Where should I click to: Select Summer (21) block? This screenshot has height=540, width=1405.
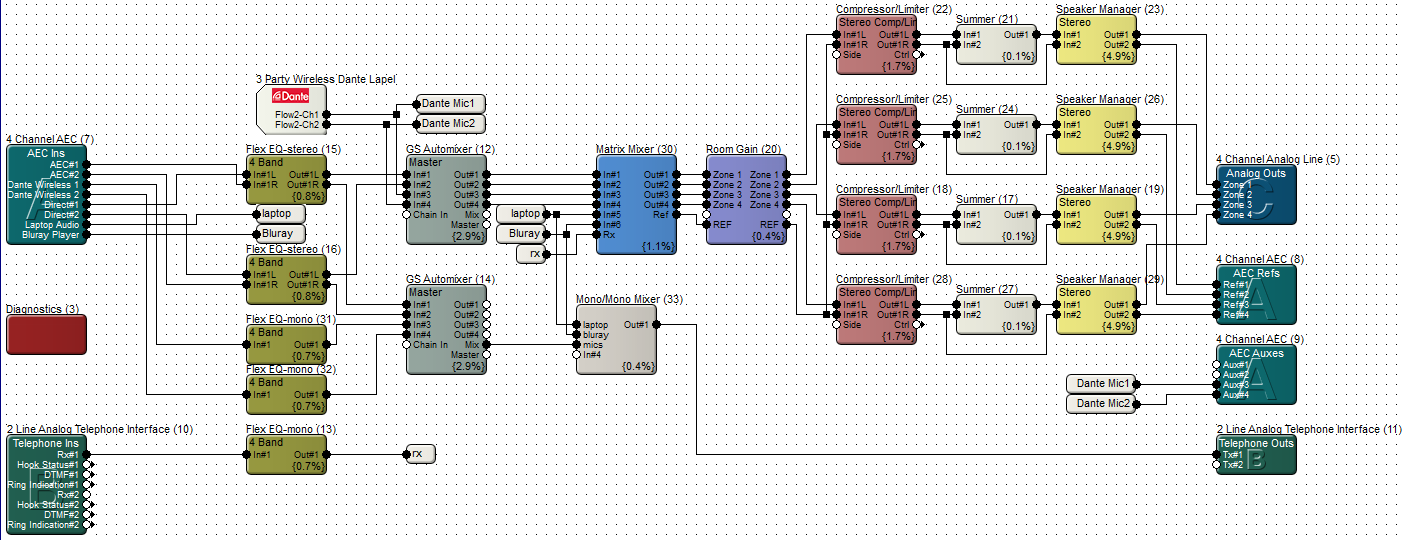point(996,44)
